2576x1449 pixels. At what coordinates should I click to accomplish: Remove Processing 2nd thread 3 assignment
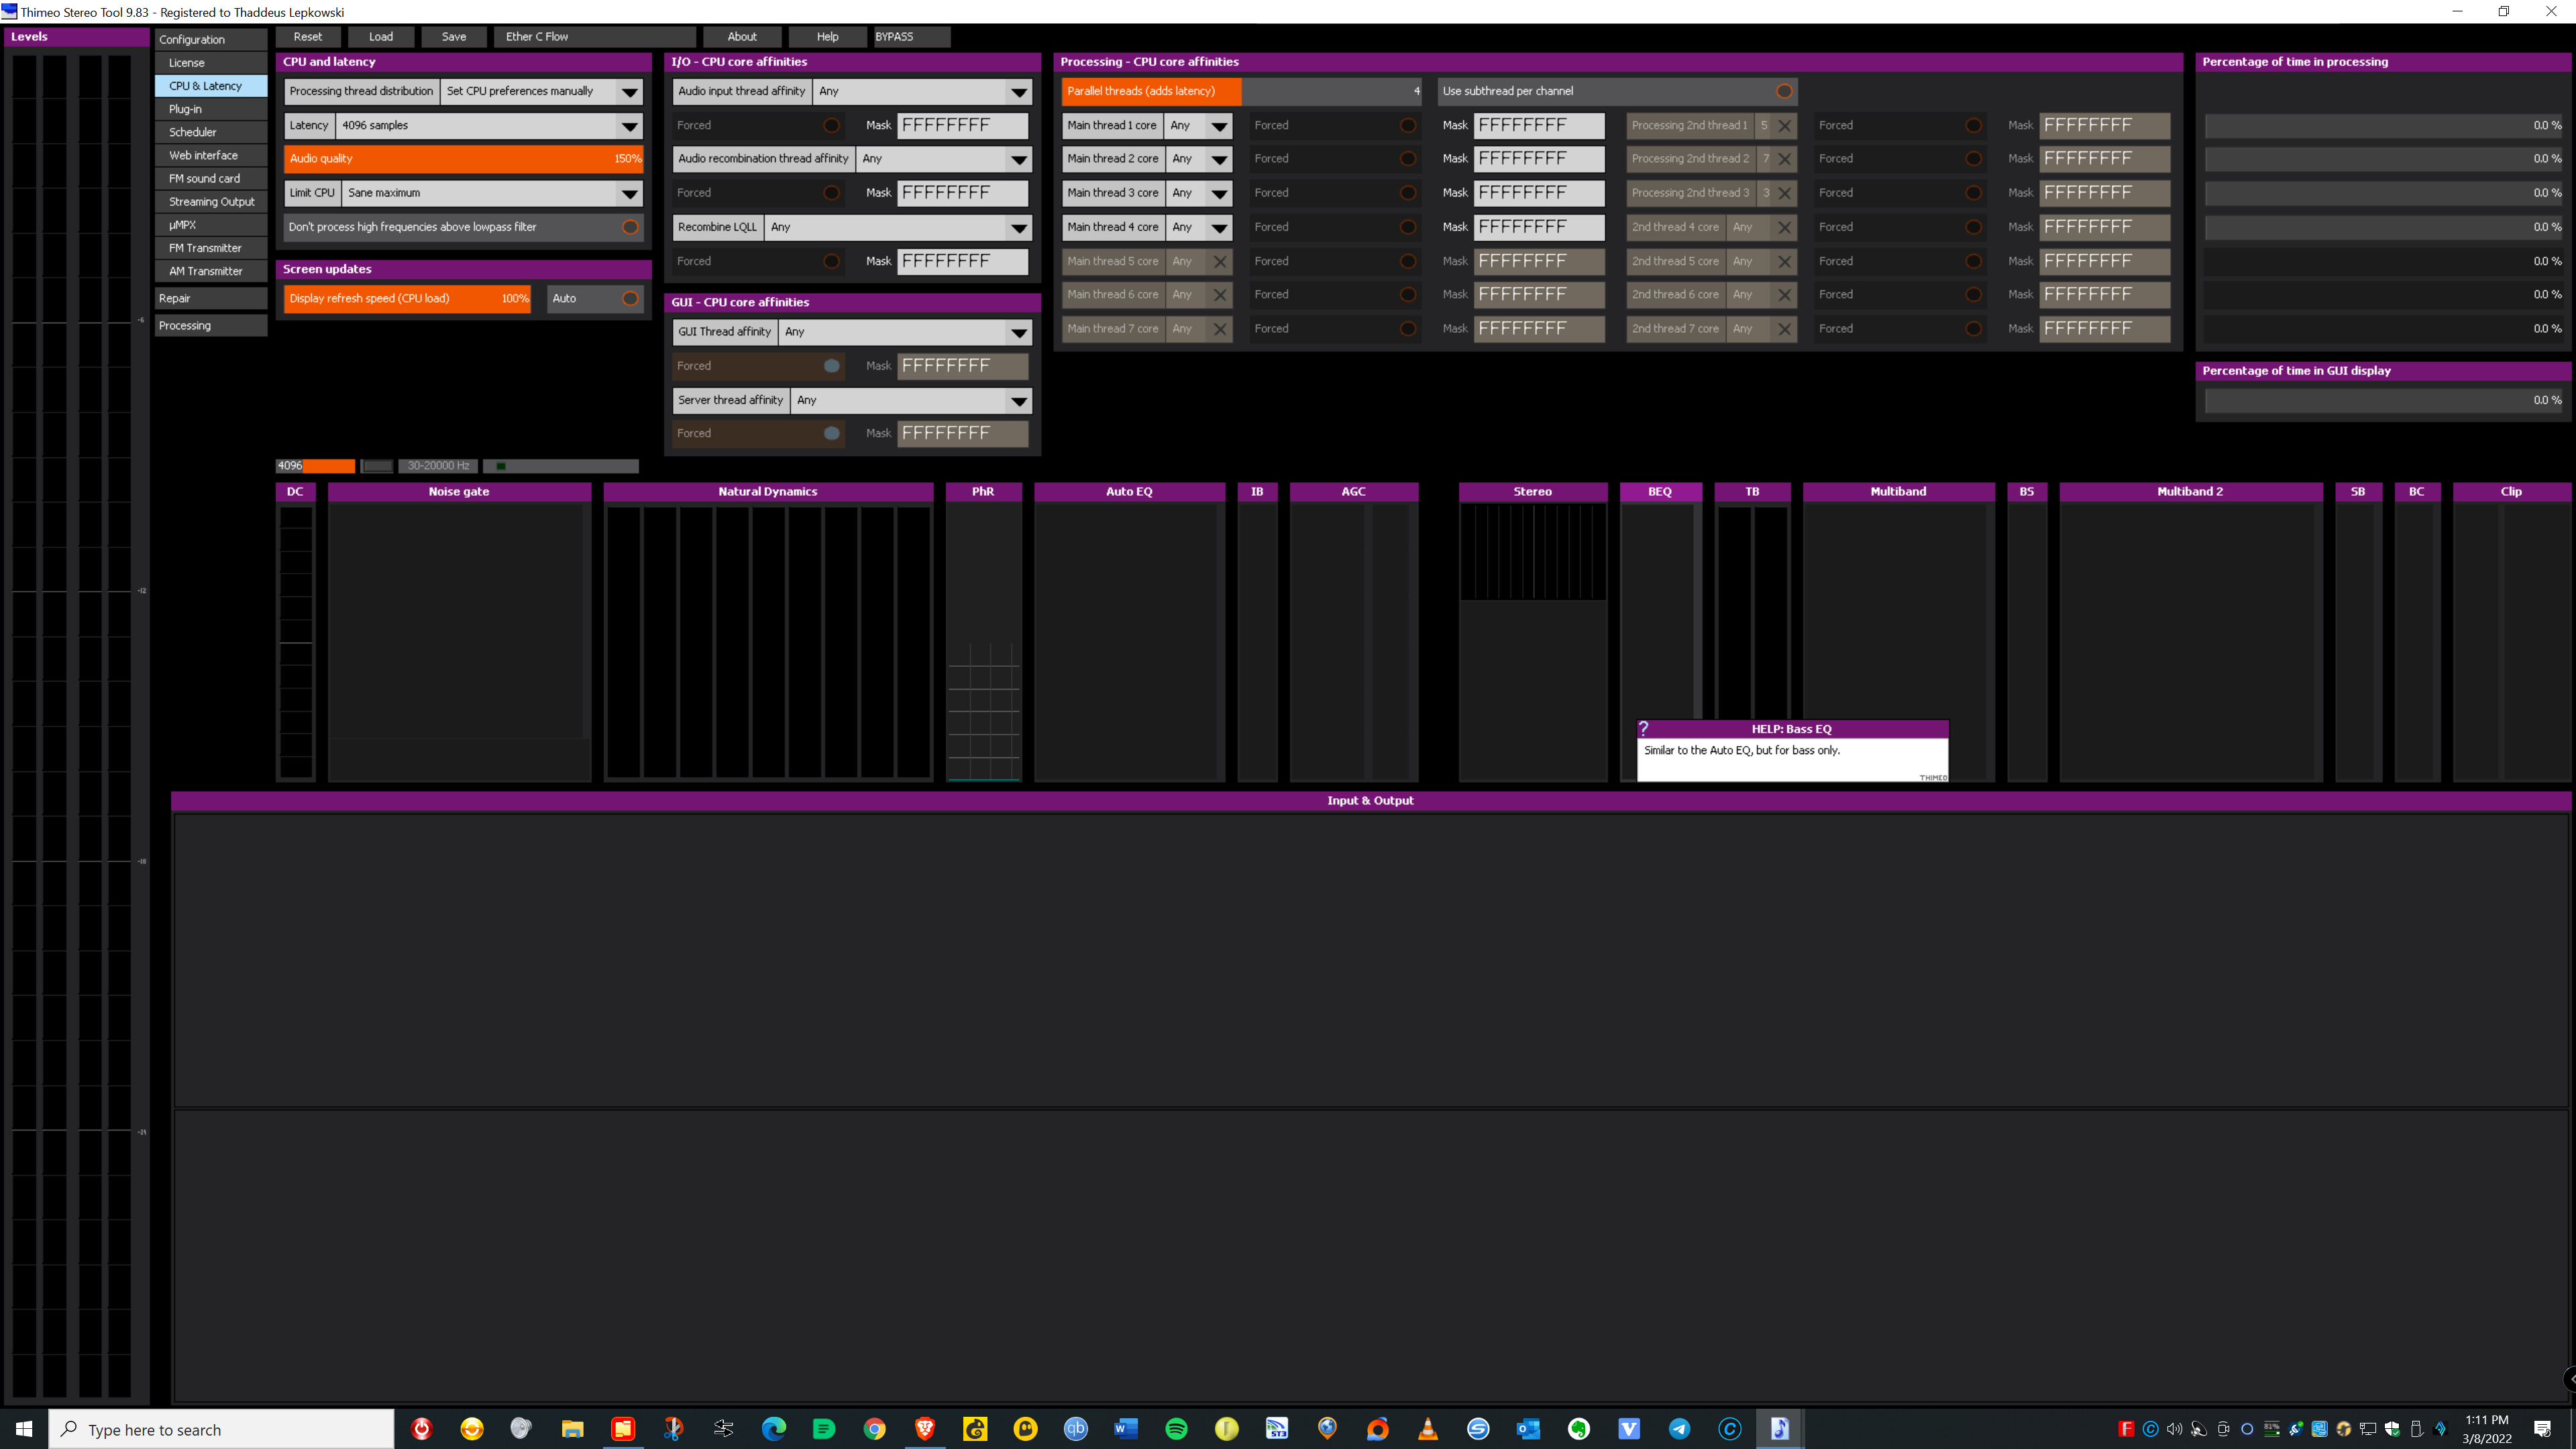pos(1786,192)
